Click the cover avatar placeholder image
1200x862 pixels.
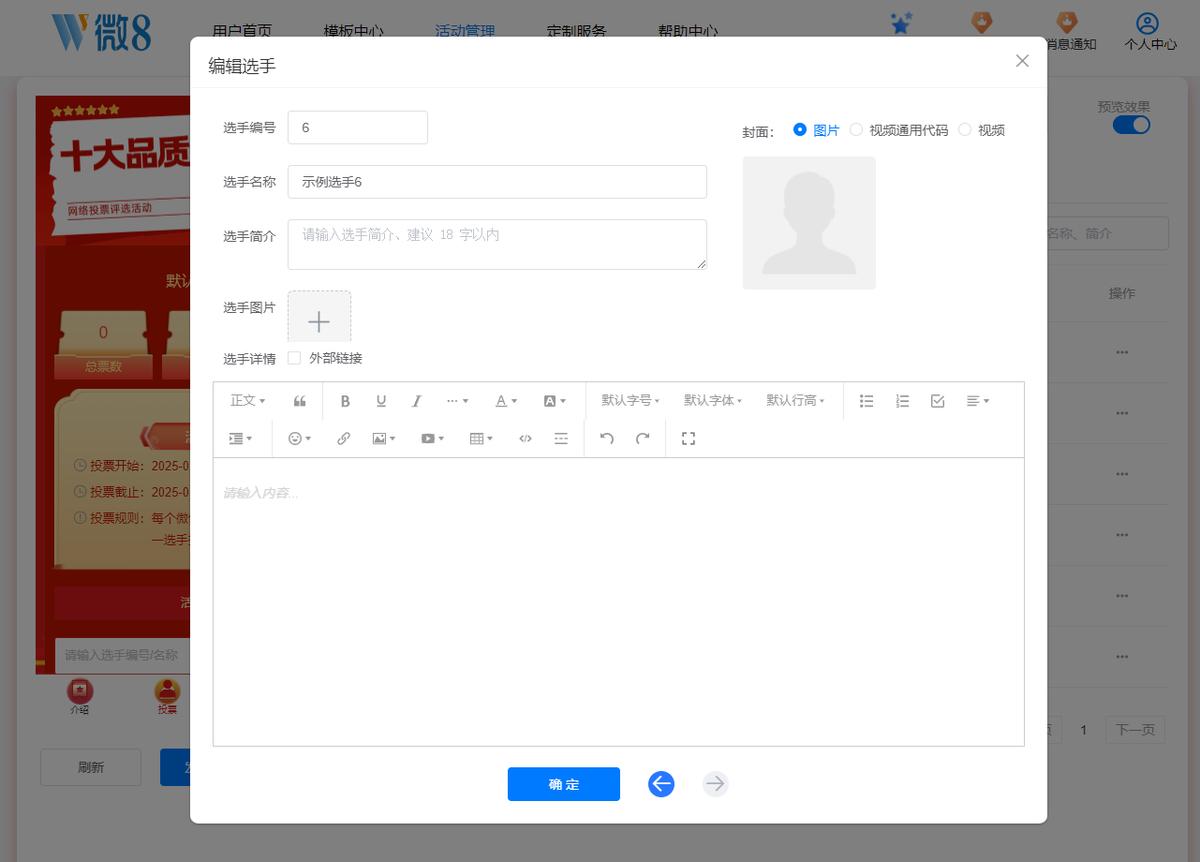(809, 223)
